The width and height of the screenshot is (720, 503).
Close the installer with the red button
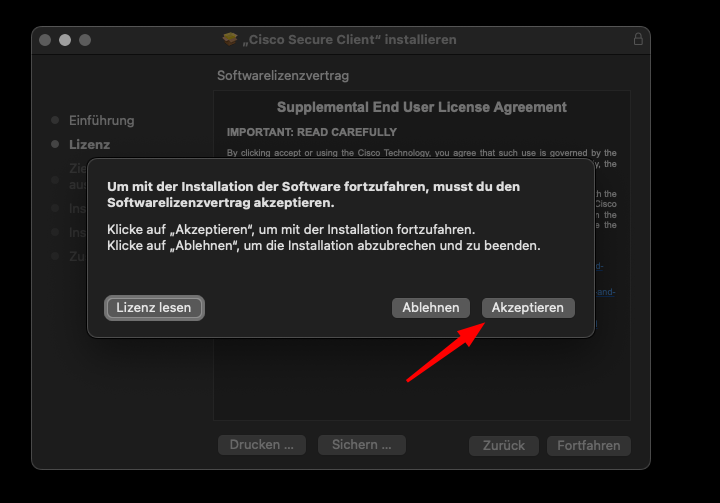[45, 40]
